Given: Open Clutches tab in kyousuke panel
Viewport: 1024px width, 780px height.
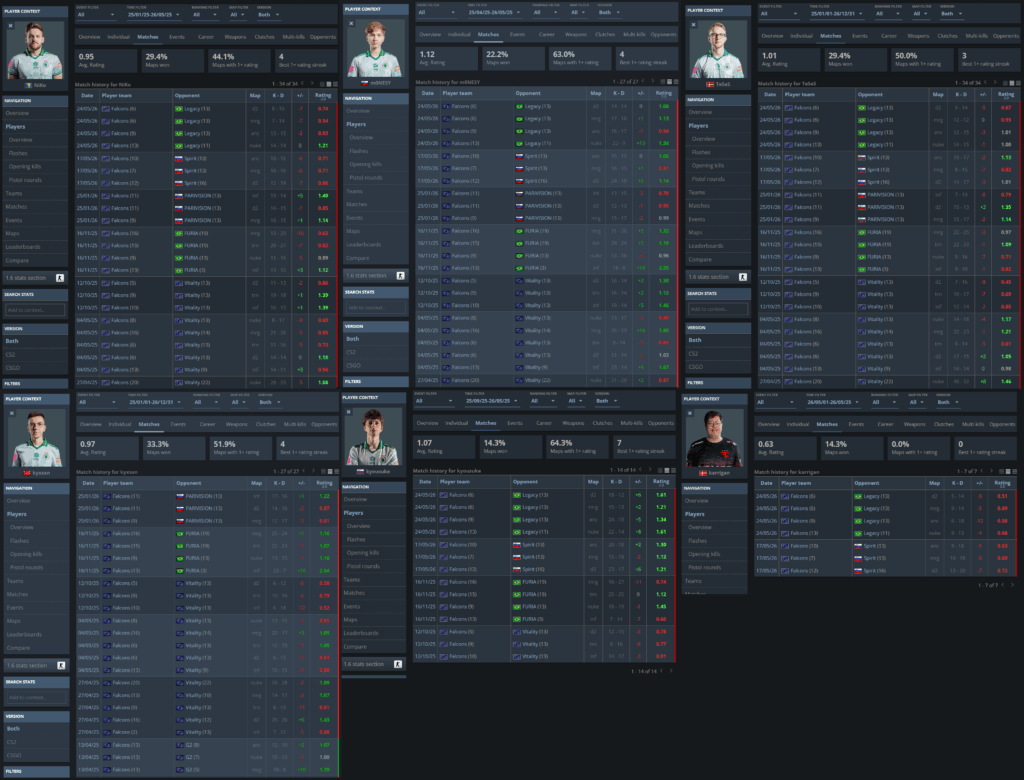Looking at the screenshot, I should pyautogui.click(x=603, y=423).
